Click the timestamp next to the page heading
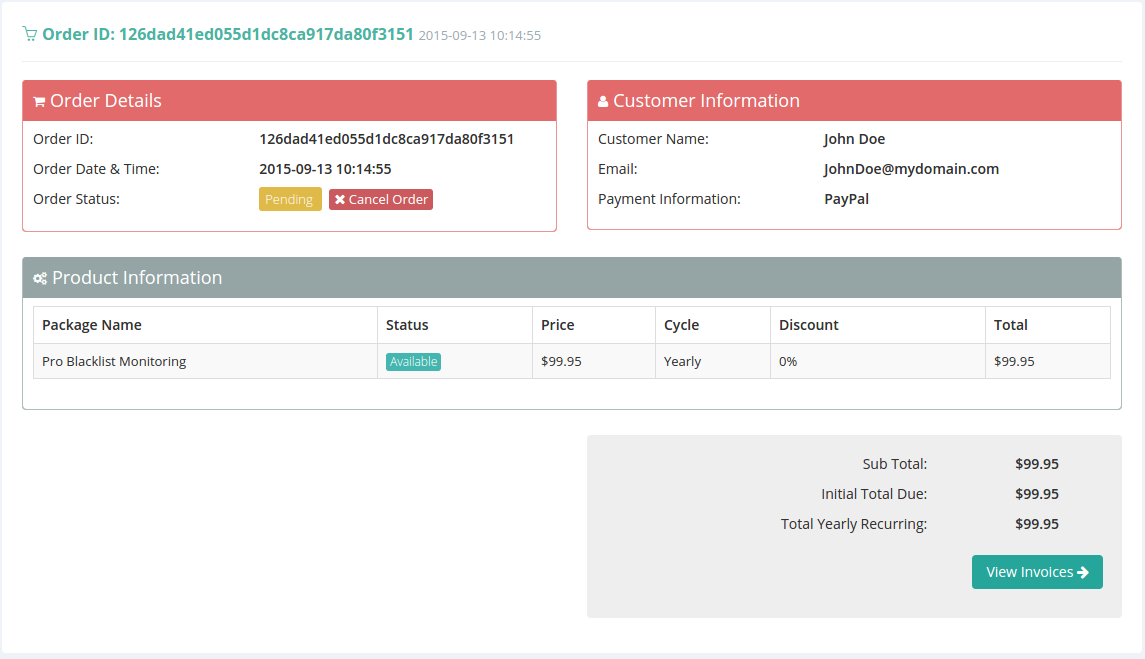The image size is (1145, 659). pyautogui.click(x=480, y=35)
